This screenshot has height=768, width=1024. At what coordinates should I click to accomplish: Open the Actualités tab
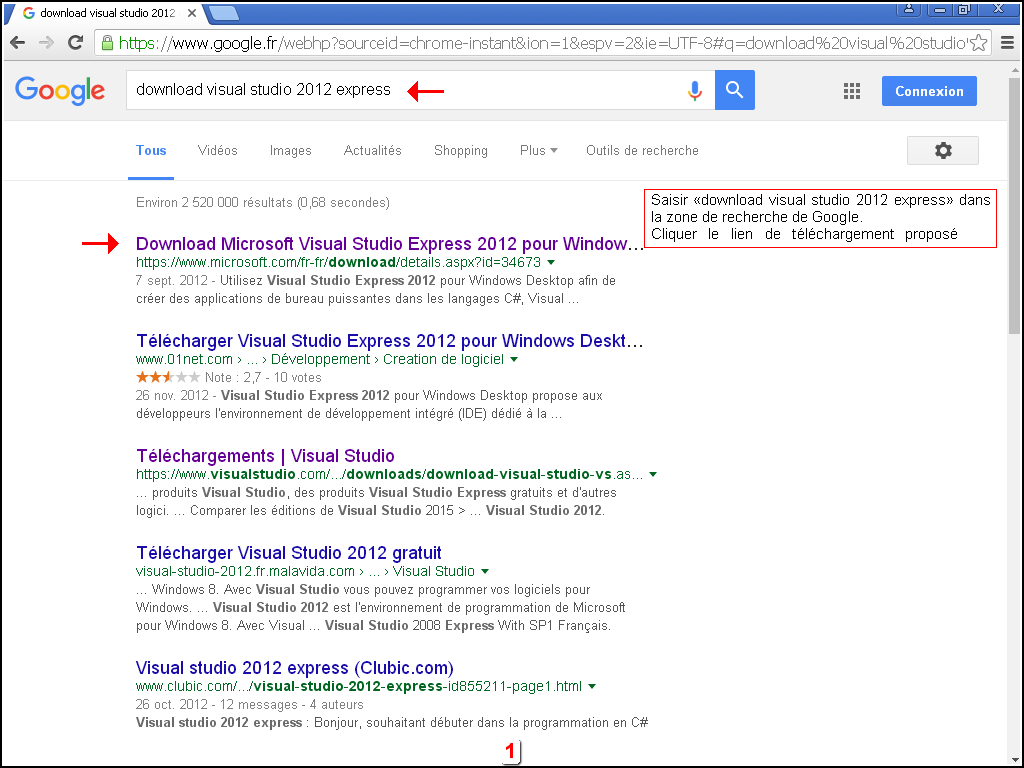372,151
